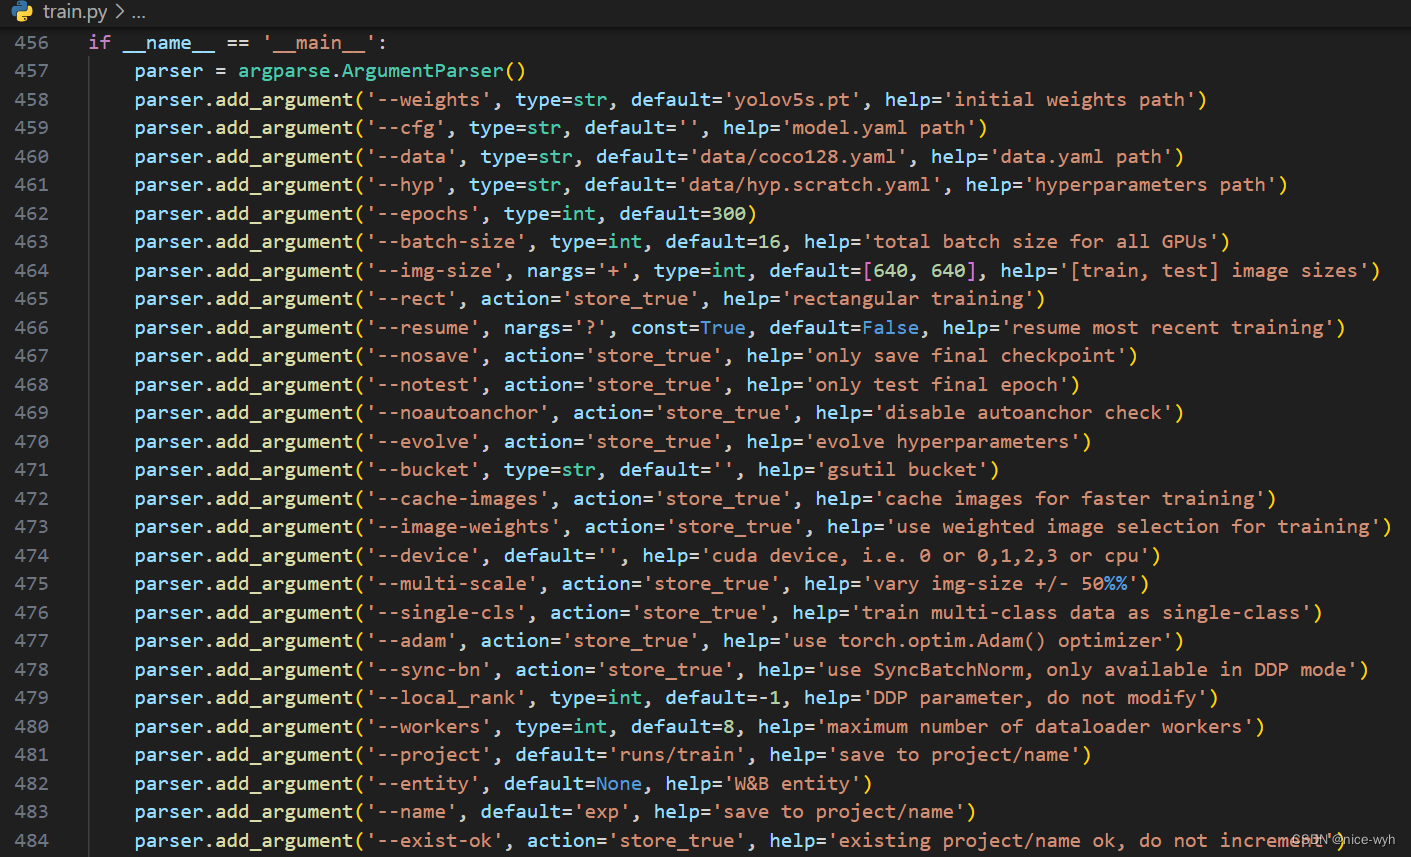
Task: Click '--notest' argument string
Action: 423,384
